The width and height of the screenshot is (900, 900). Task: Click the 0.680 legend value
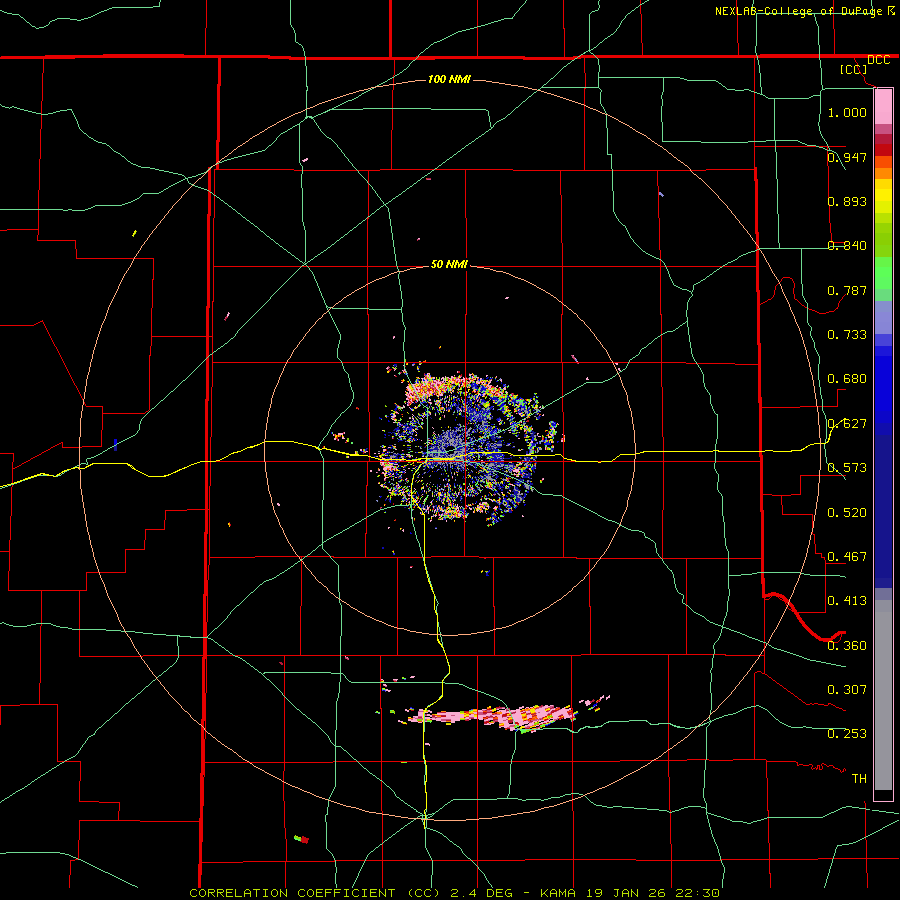click(847, 379)
